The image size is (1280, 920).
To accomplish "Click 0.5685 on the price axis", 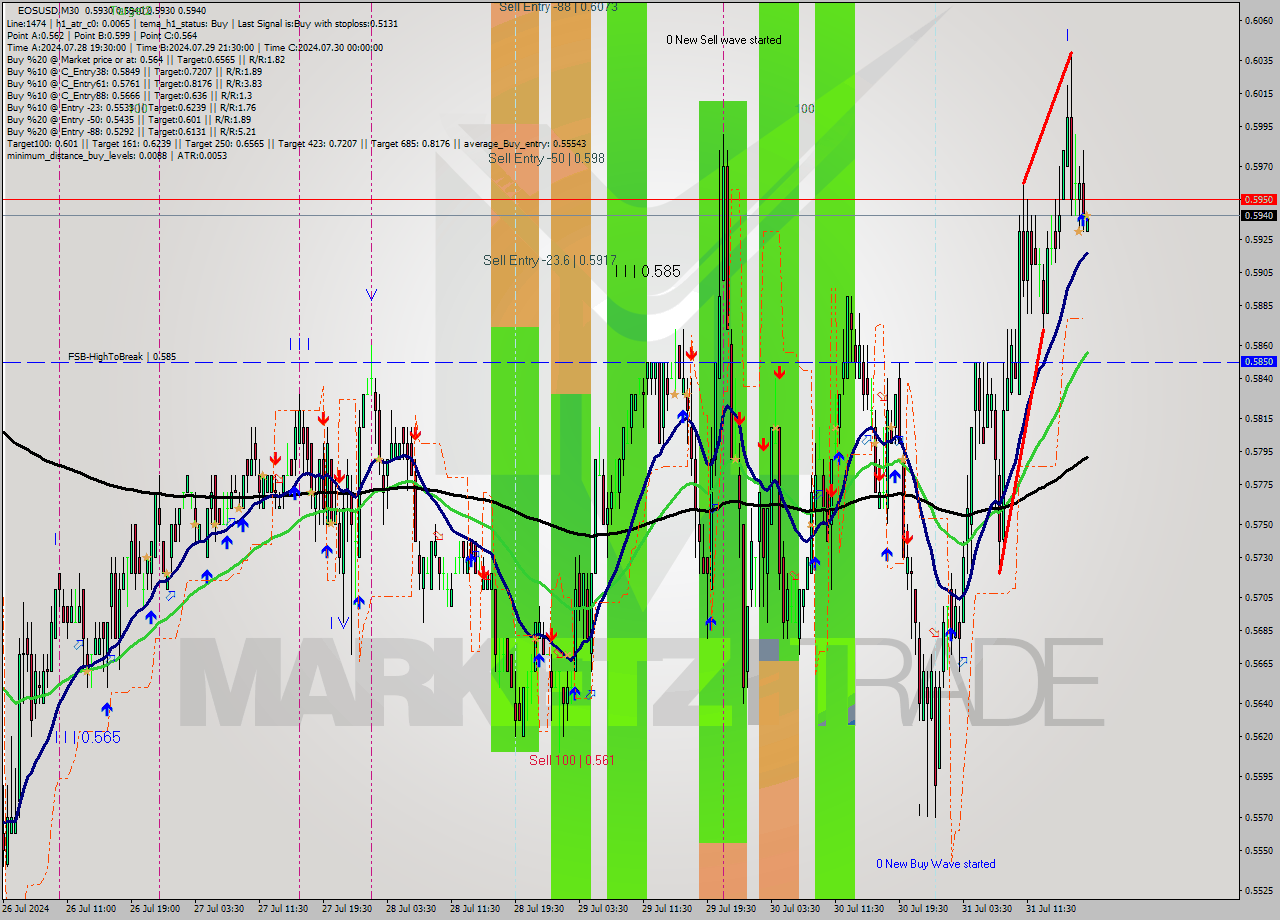I will [x=1258, y=630].
